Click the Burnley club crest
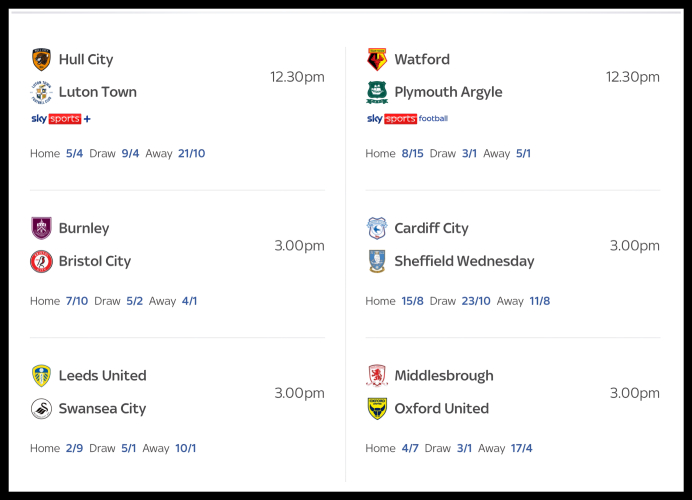The width and height of the screenshot is (692, 500). (x=41, y=228)
